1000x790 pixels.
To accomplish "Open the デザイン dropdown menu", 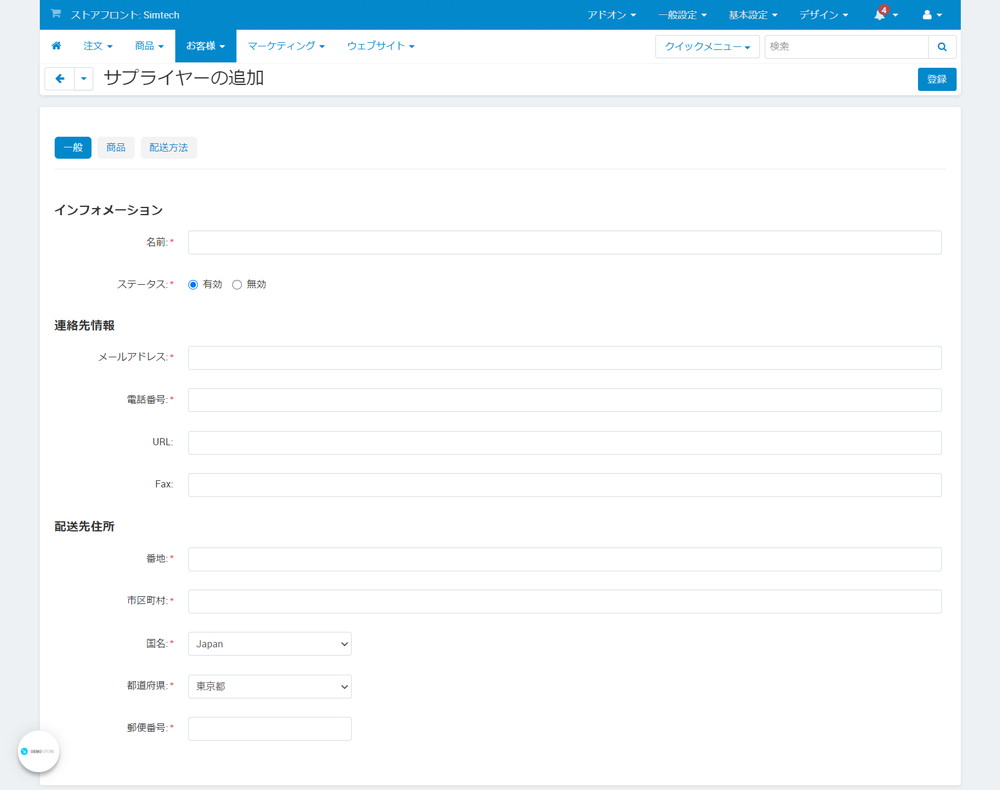I will pos(823,15).
